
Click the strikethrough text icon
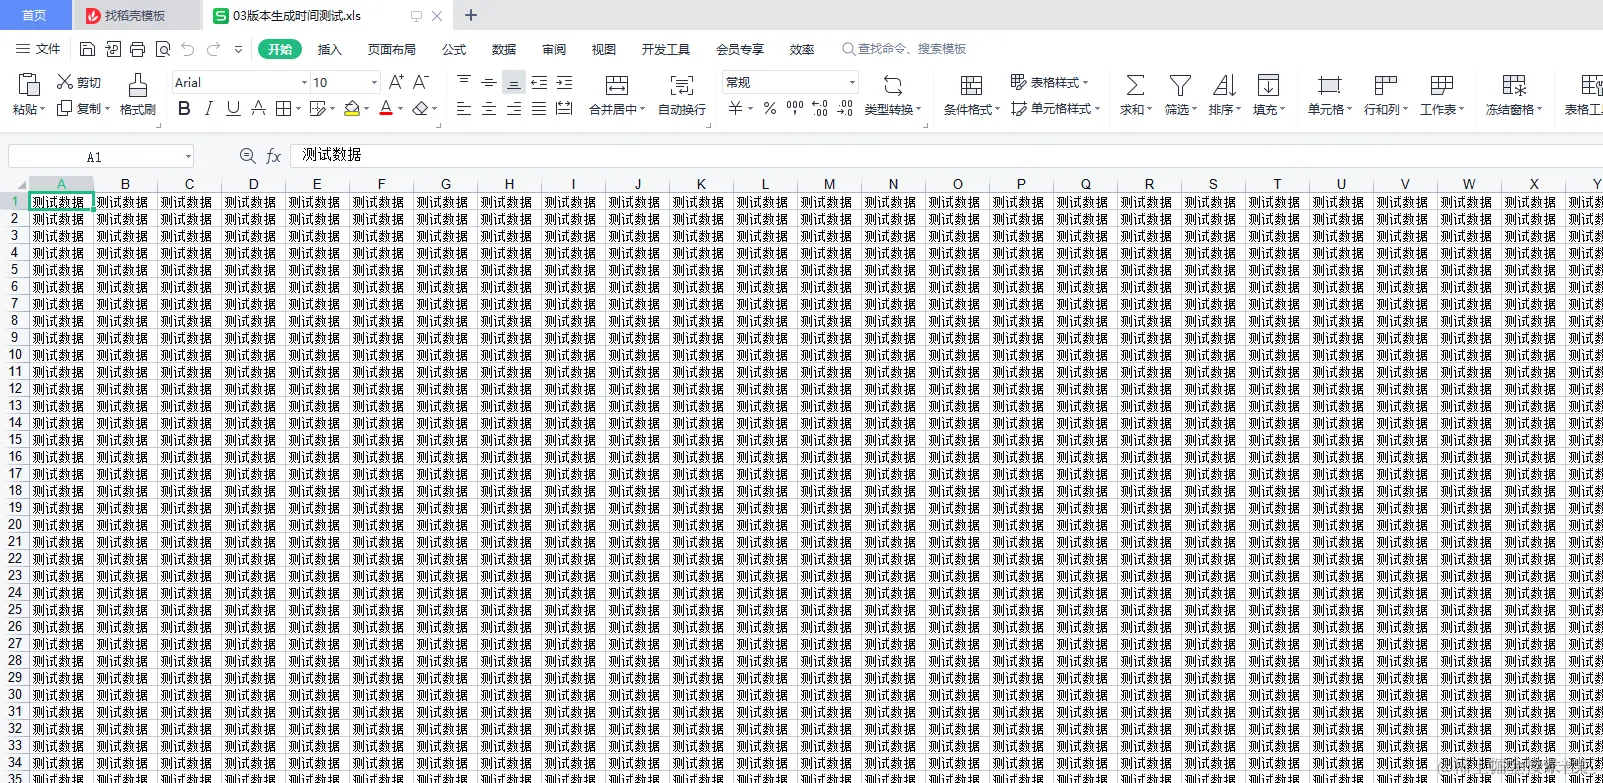[258, 108]
